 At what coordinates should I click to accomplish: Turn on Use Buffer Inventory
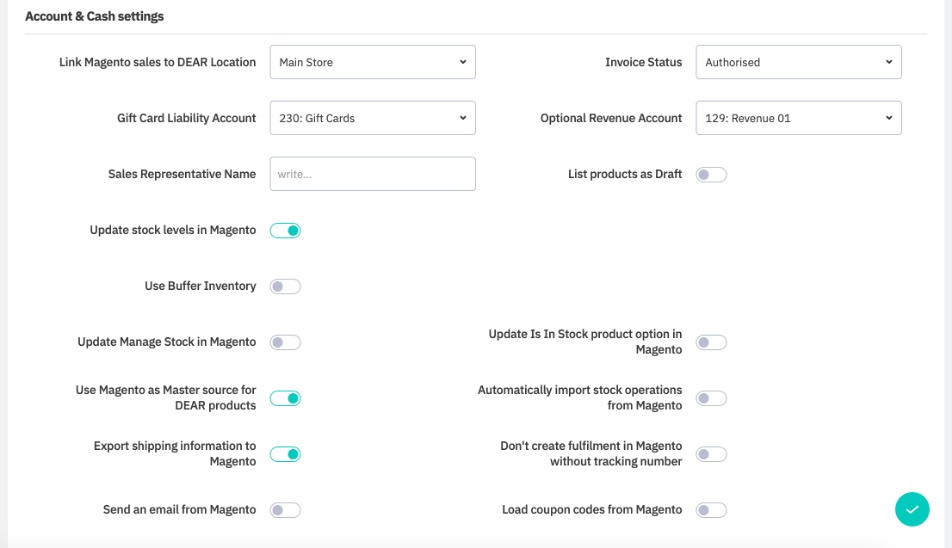coord(285,287)
